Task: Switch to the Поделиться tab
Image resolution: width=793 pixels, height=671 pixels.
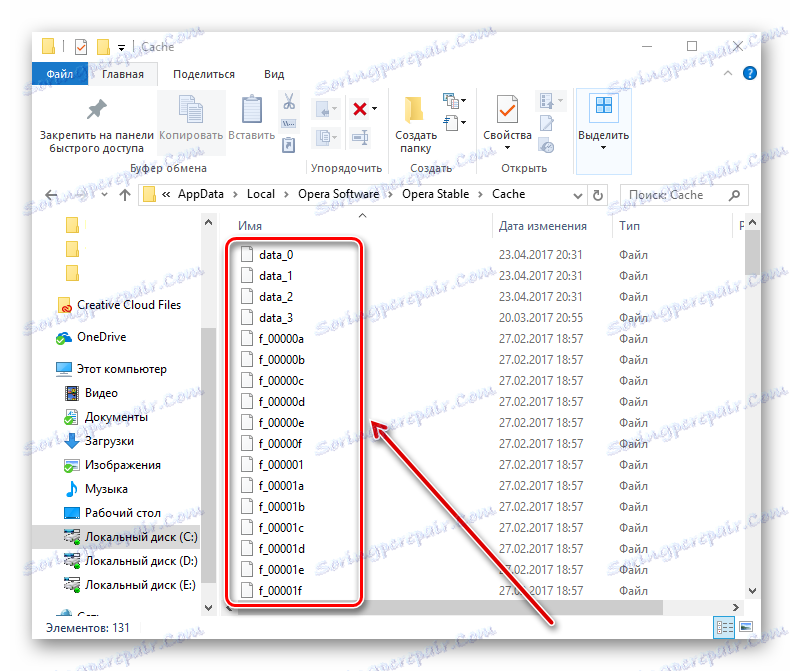Action: (204, 74)
